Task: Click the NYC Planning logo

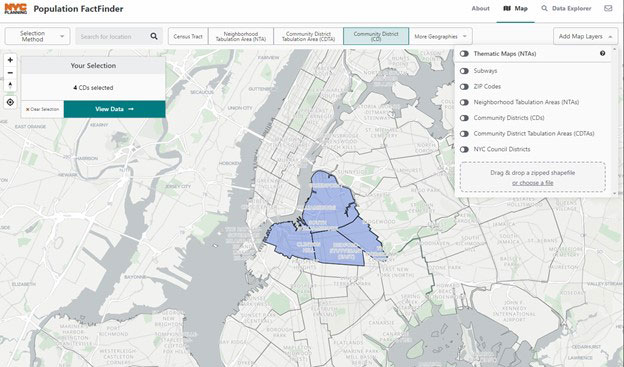Action: click(16, 8)
